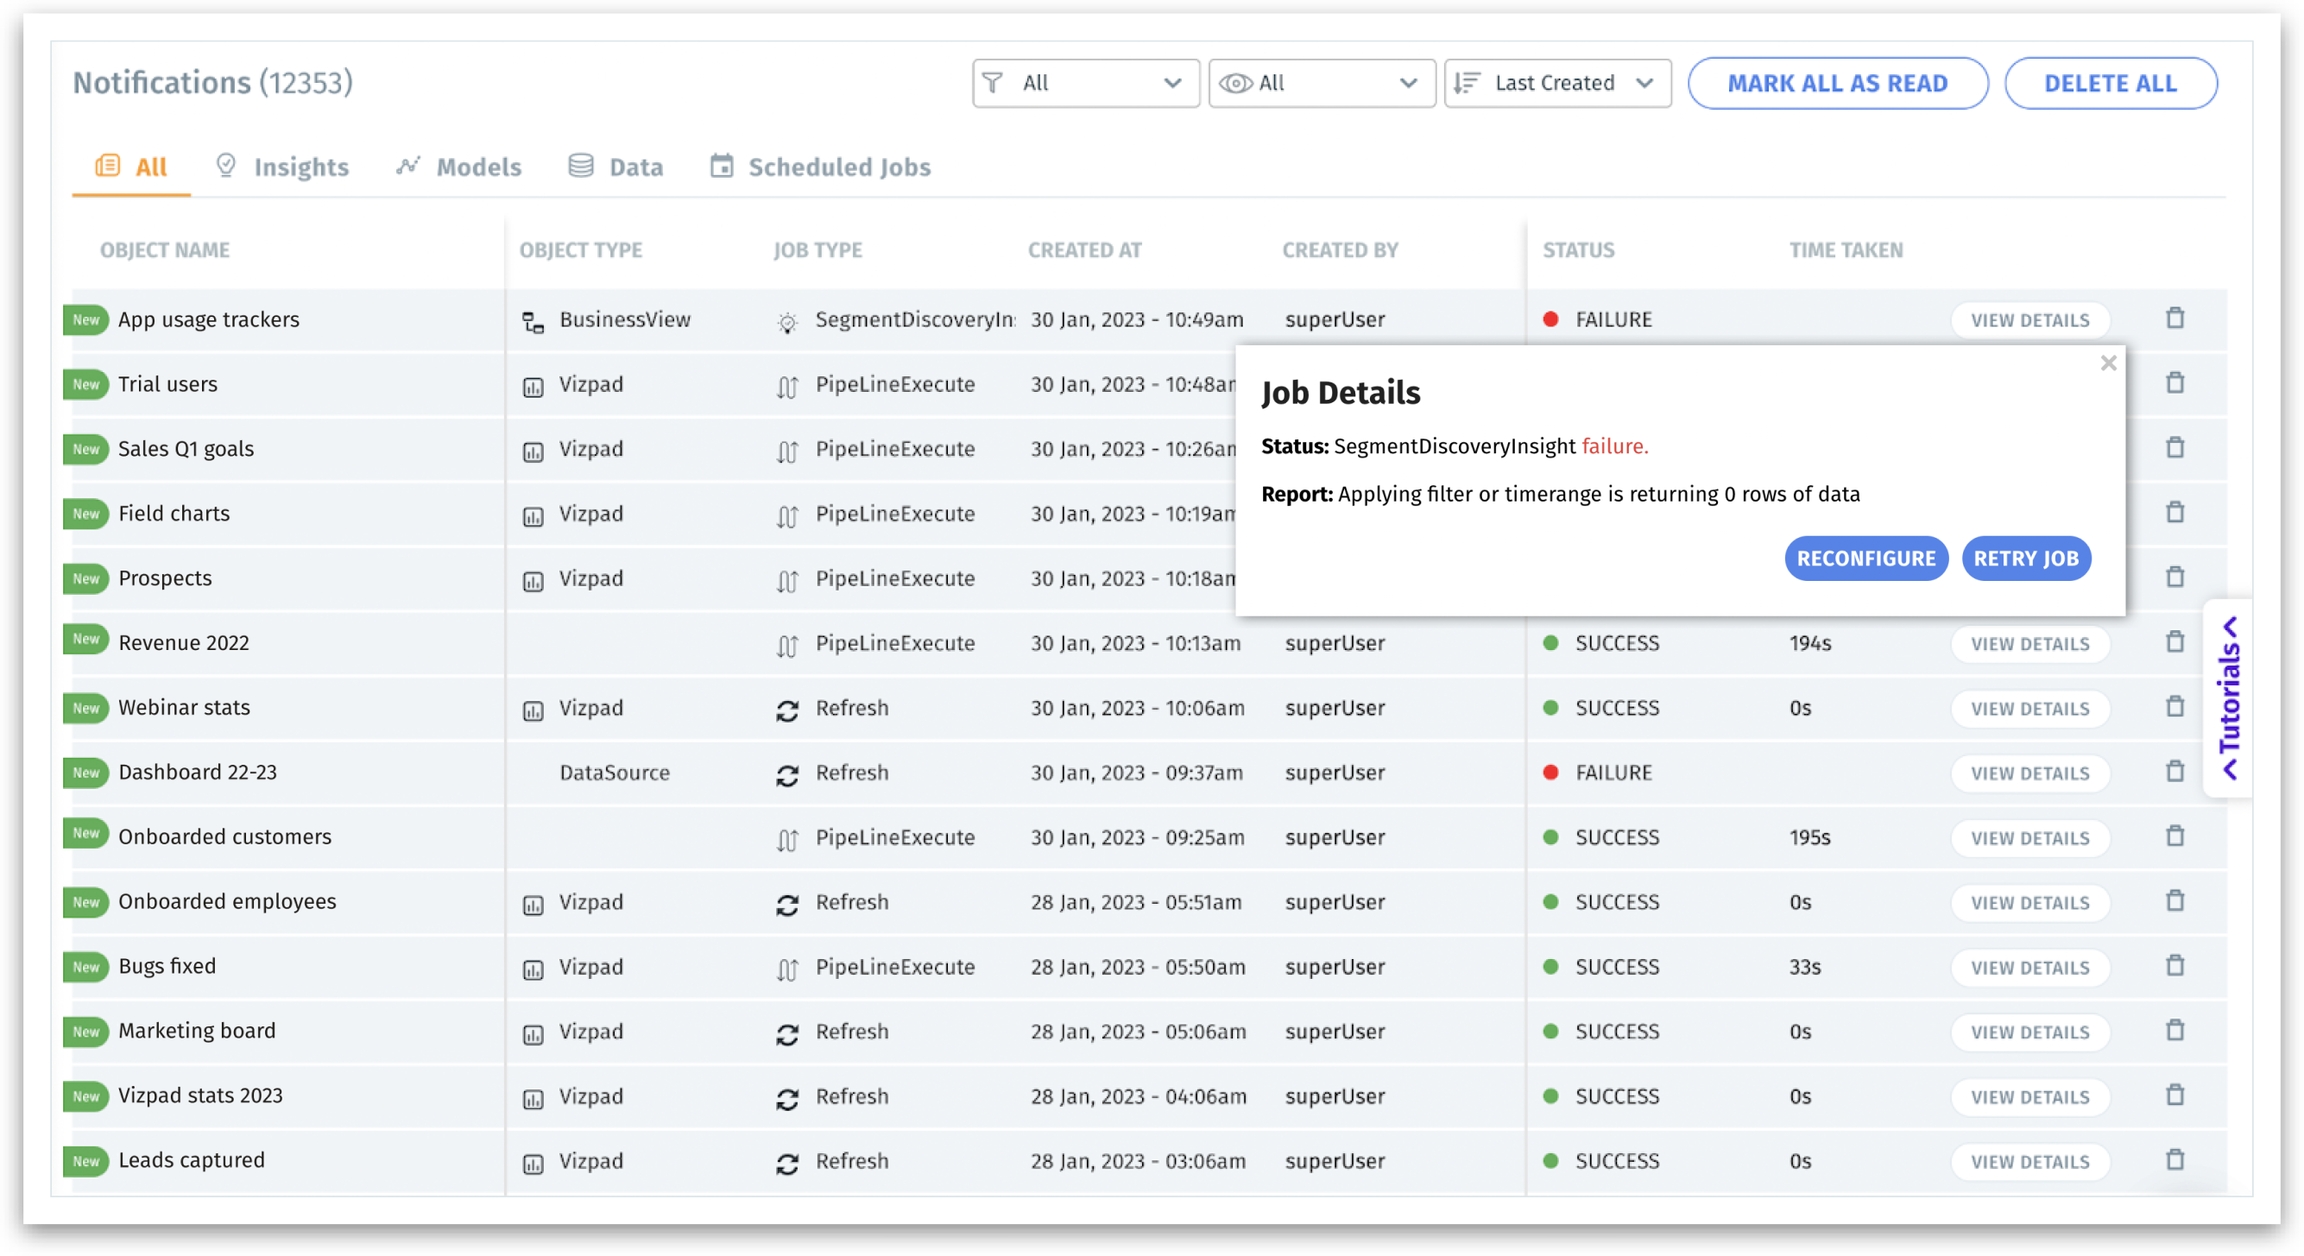The image size is (2304, 1256).
Task: View details for Bugs fixed job
Action: [x=2029, y=967]
